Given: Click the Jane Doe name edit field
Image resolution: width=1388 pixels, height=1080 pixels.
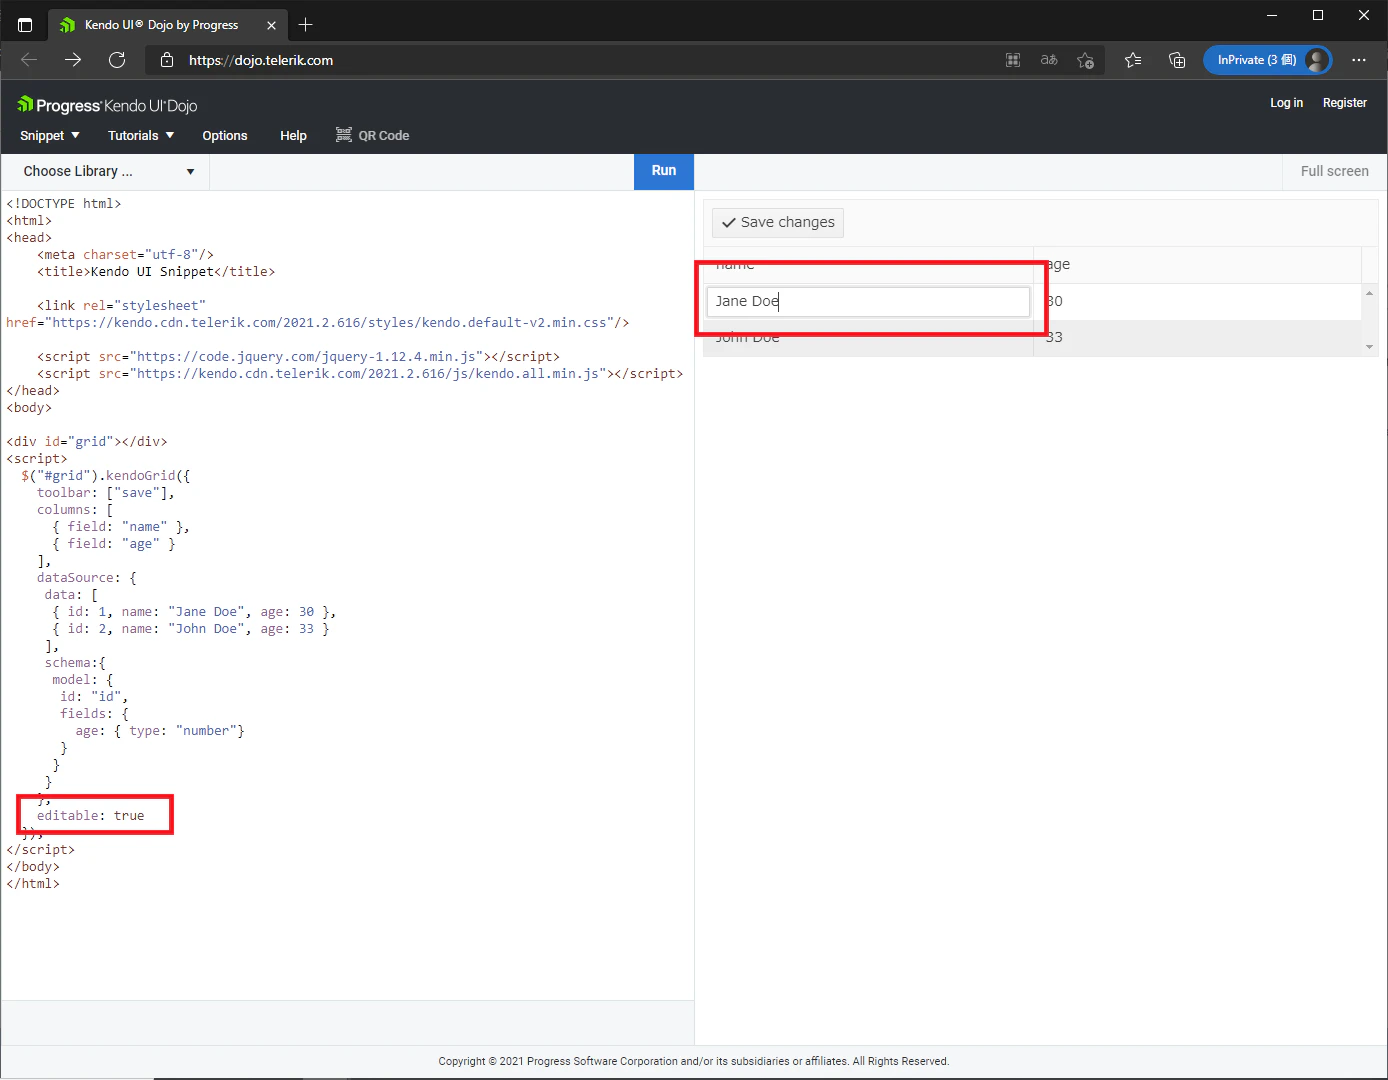Looking at the screenshot, I should tap(868, 302).
